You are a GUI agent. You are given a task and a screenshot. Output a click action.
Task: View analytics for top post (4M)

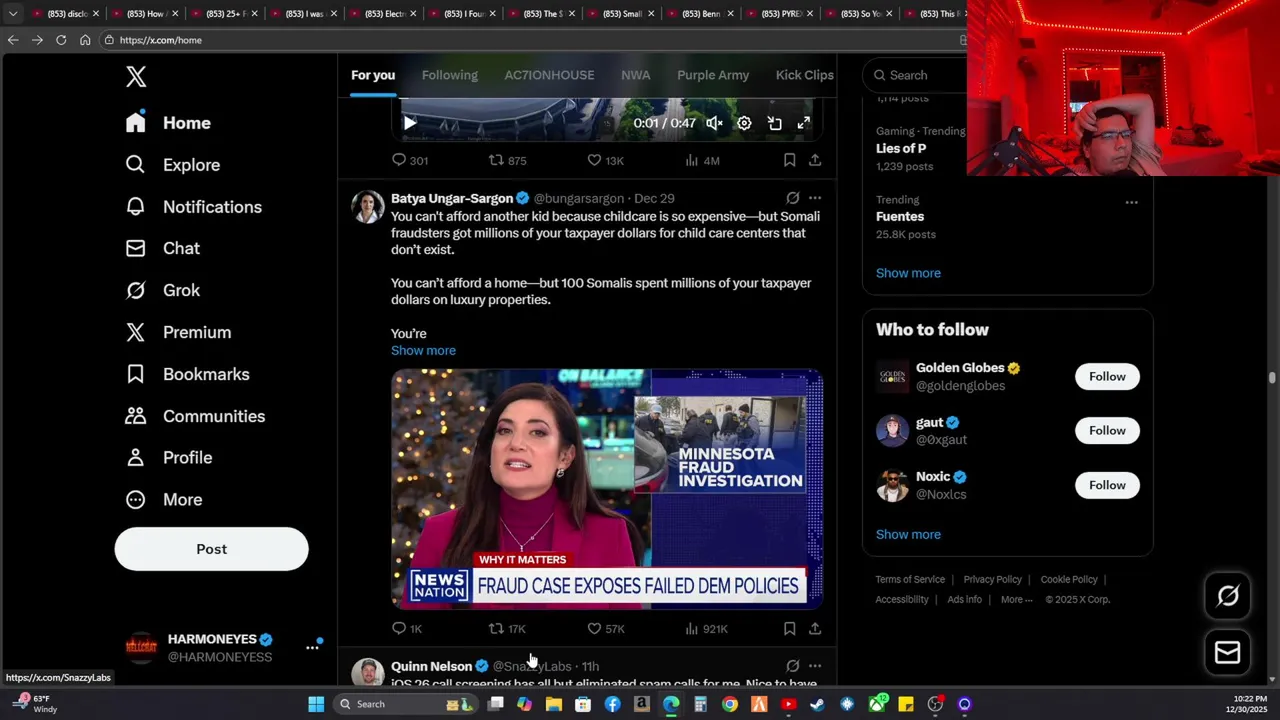702,160
